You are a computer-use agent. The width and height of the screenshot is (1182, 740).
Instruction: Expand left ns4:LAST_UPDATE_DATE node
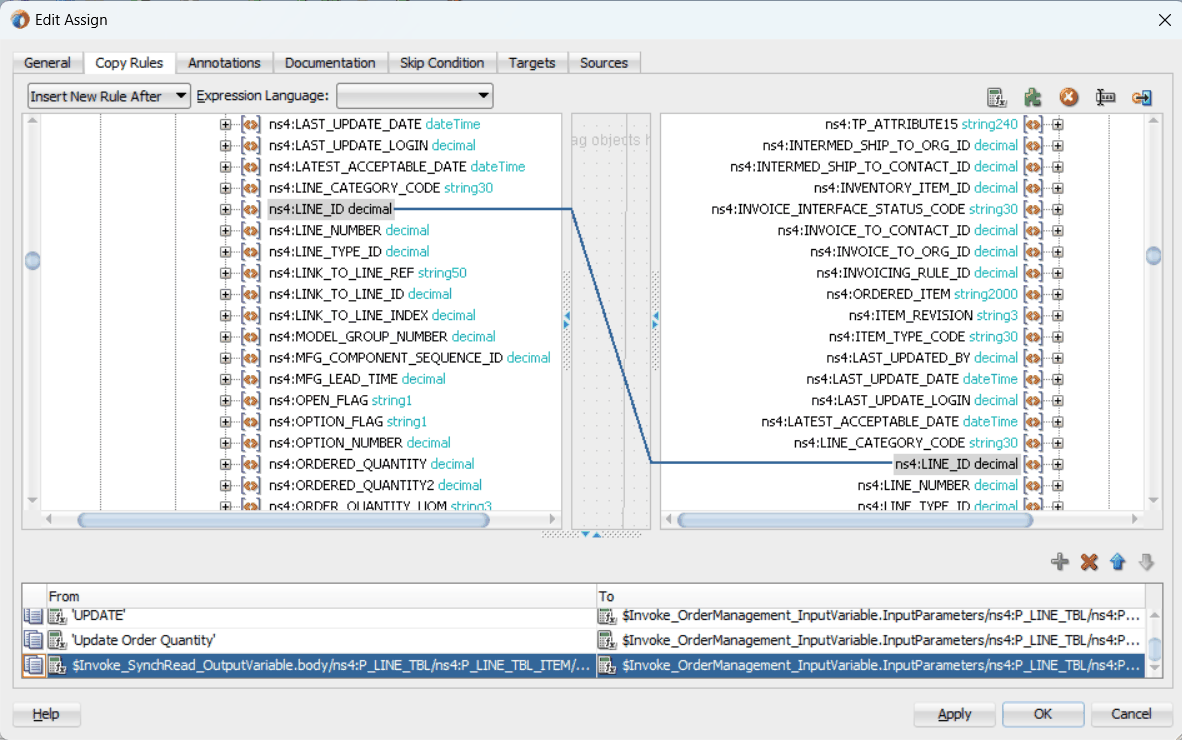tap(225, 124)
